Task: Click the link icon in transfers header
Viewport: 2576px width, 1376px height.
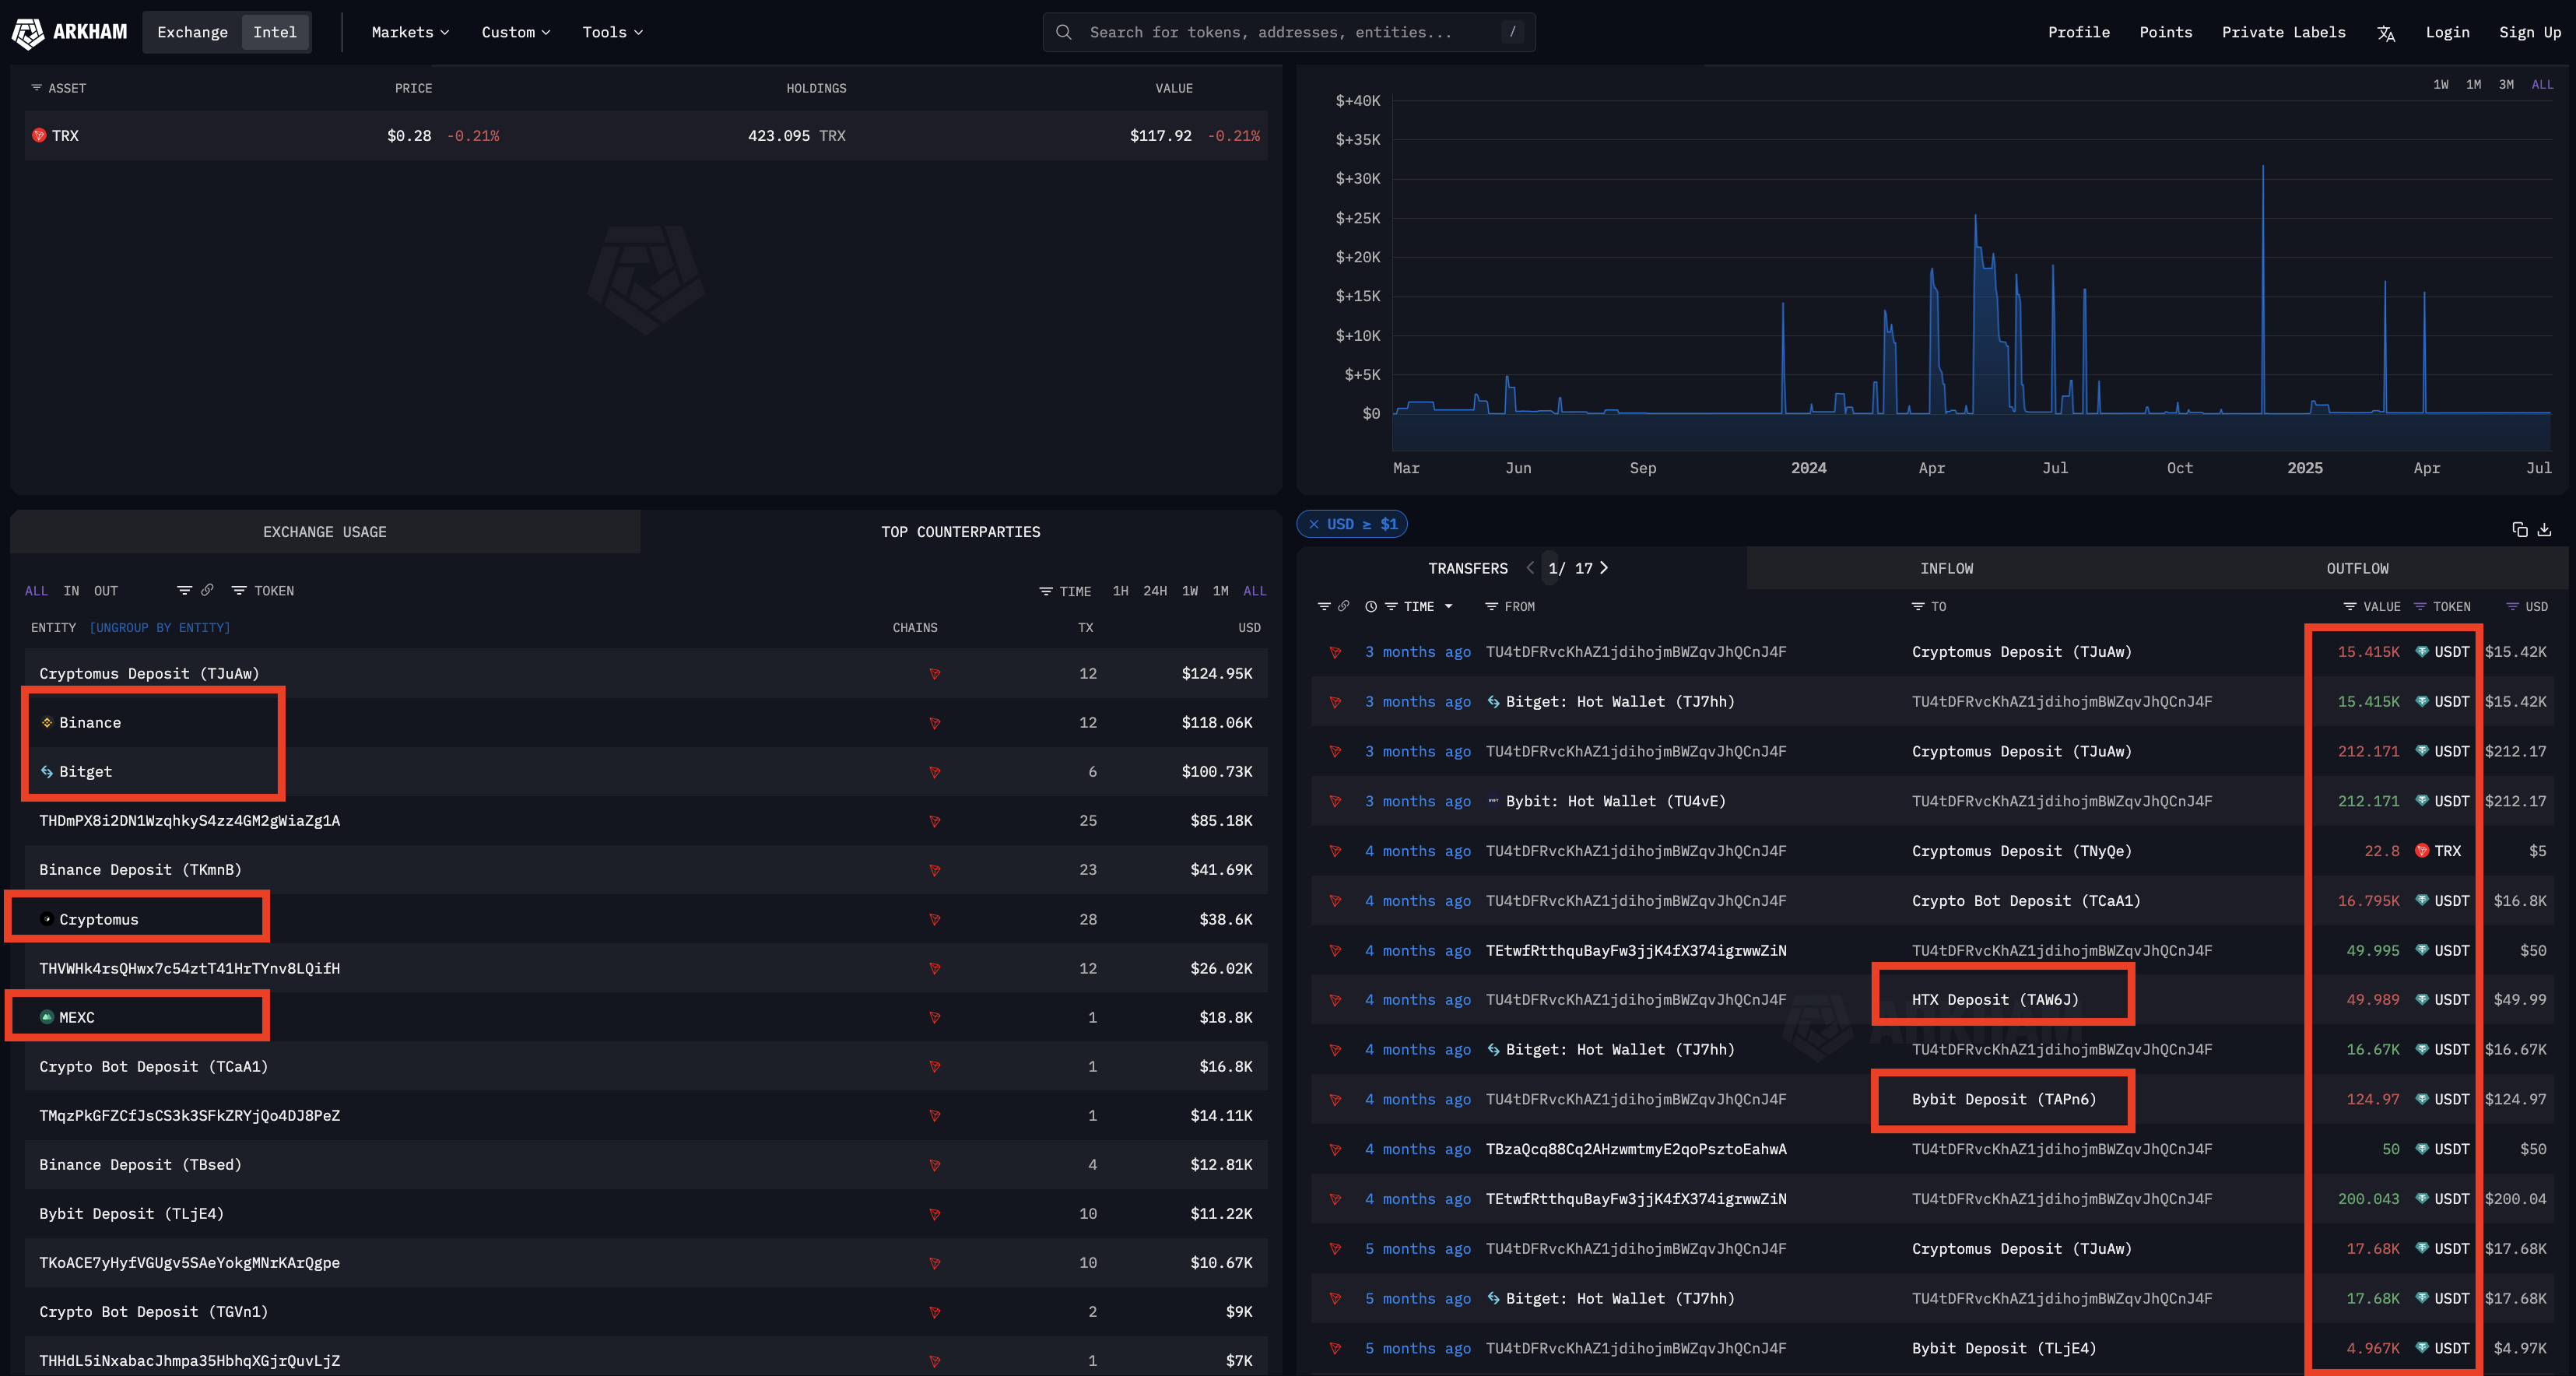Action: point(1344,606)
